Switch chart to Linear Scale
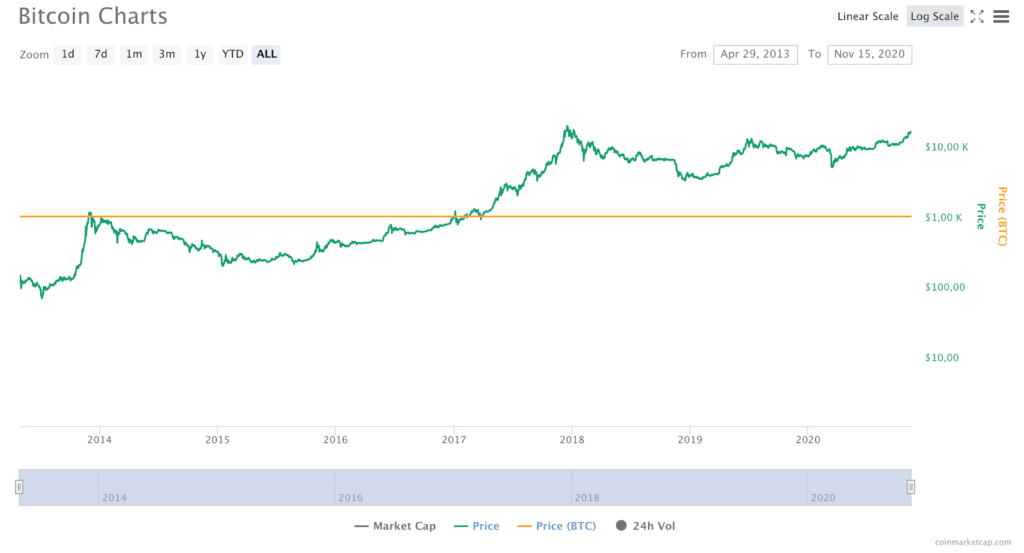The width and height of the screenshot is (1024, 553). pos(867,17)
